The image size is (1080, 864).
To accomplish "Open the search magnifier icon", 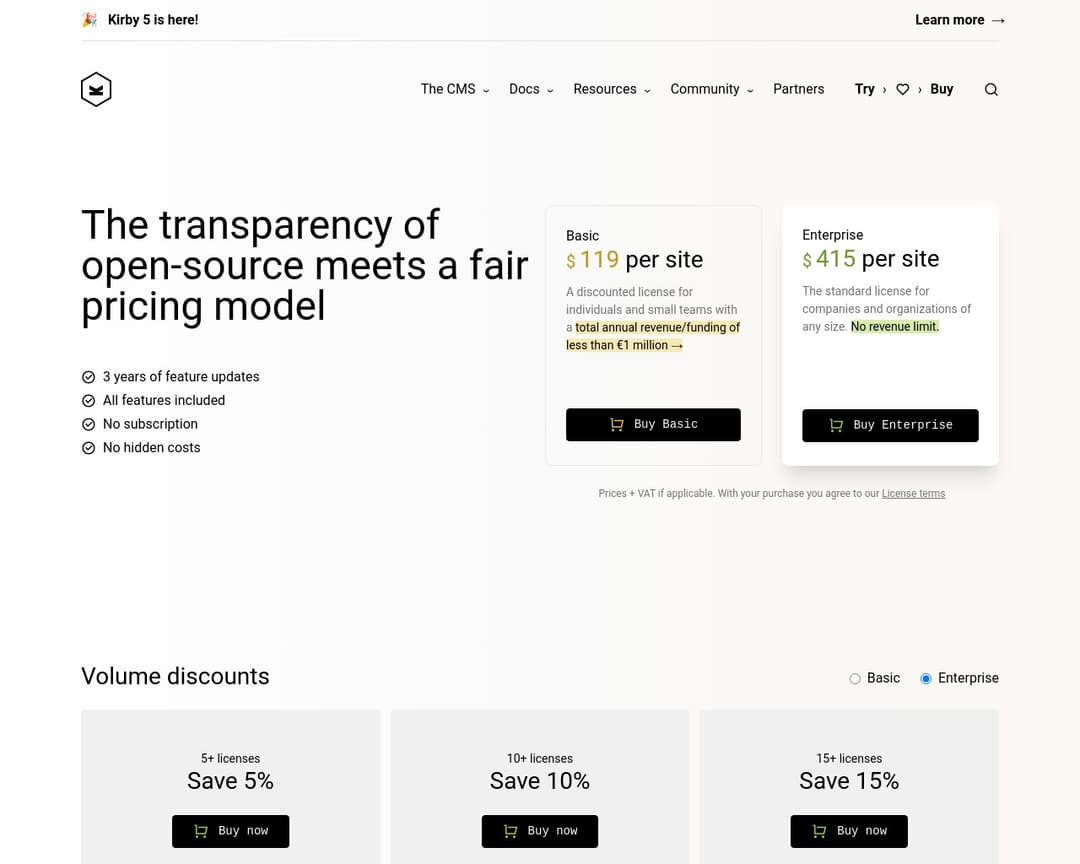I will (991, 90).
